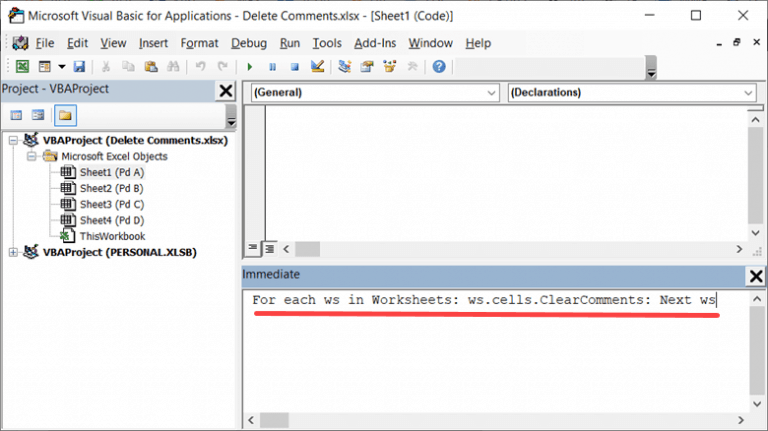Viewport: 768px width, 431px height.
Task: Click the View Code icon in Project pane
Action: 16,115
